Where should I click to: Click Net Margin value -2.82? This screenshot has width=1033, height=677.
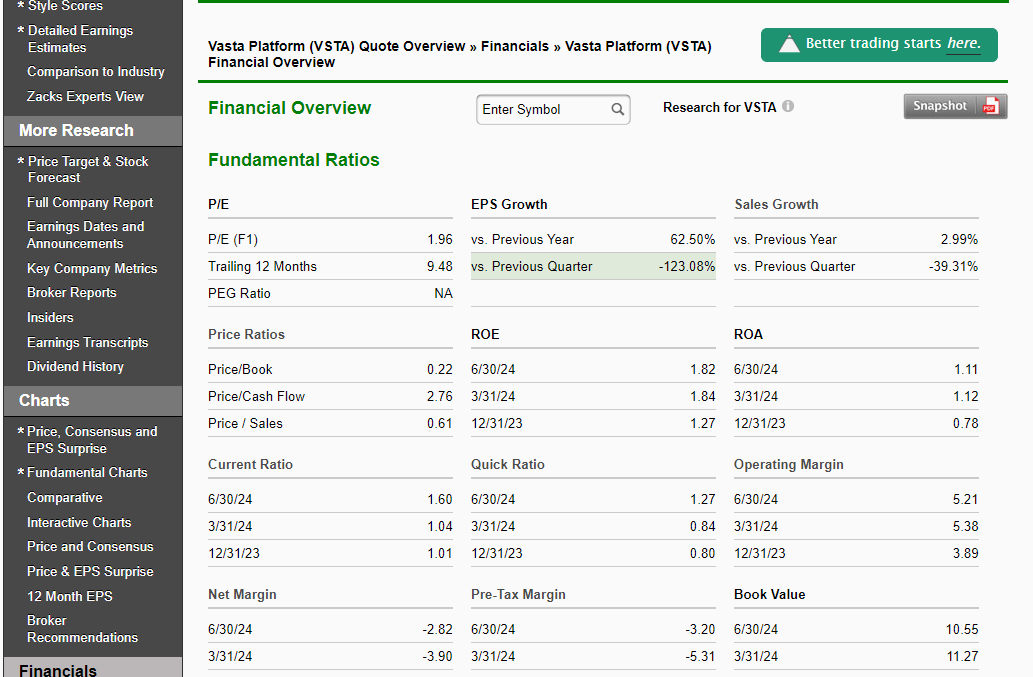pos(437,630)
